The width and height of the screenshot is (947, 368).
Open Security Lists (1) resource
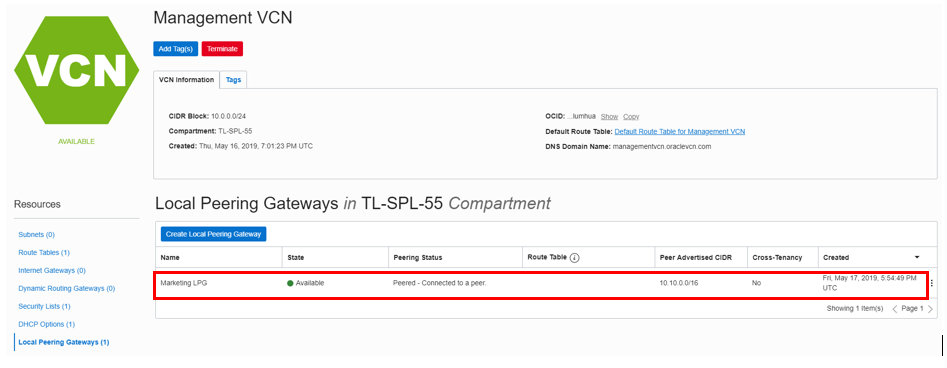click(45, 306)
